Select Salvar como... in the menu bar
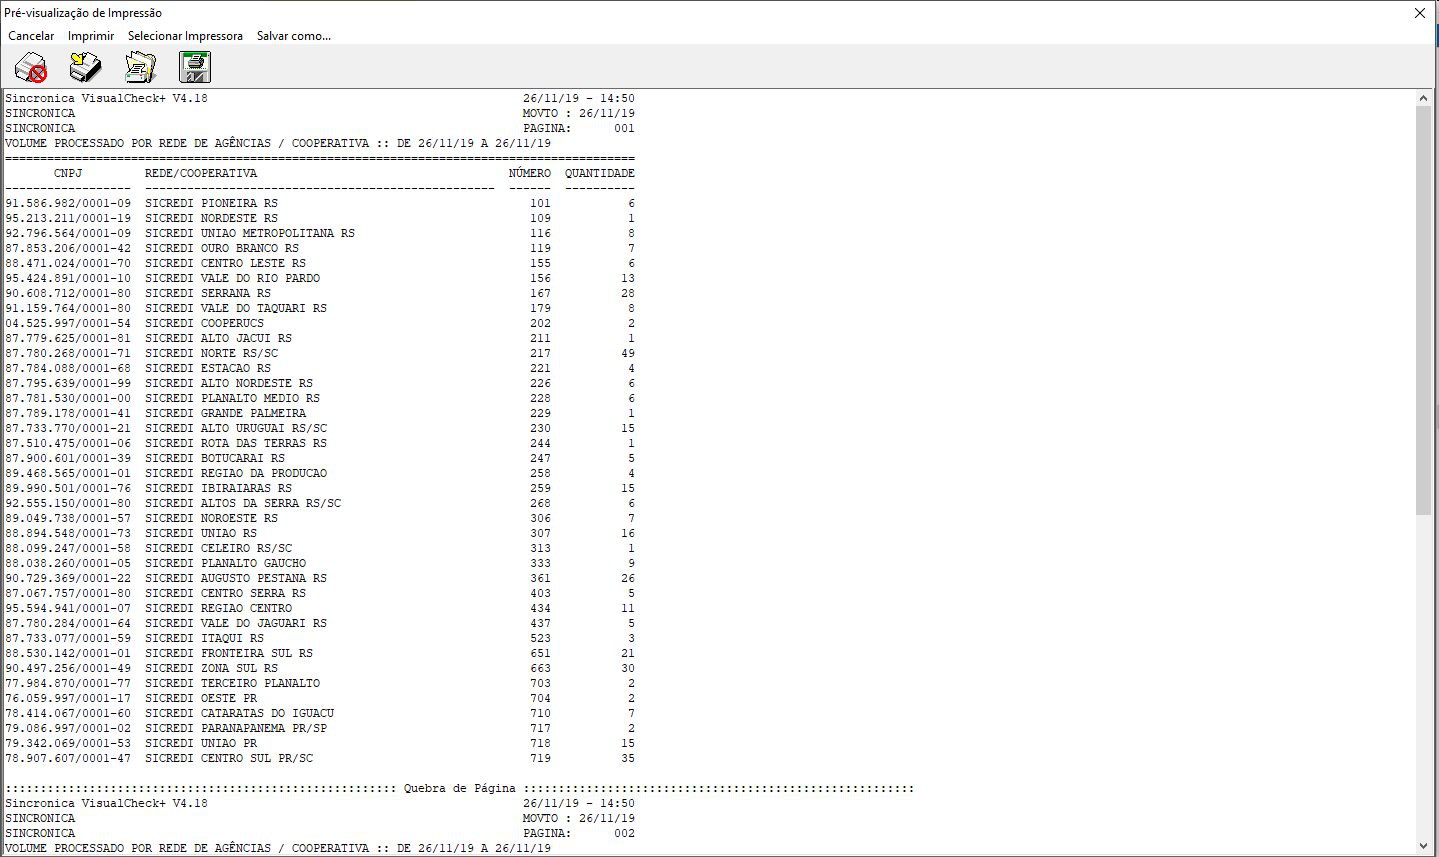This screenshot has width=1439, height=857. [294, 36]
